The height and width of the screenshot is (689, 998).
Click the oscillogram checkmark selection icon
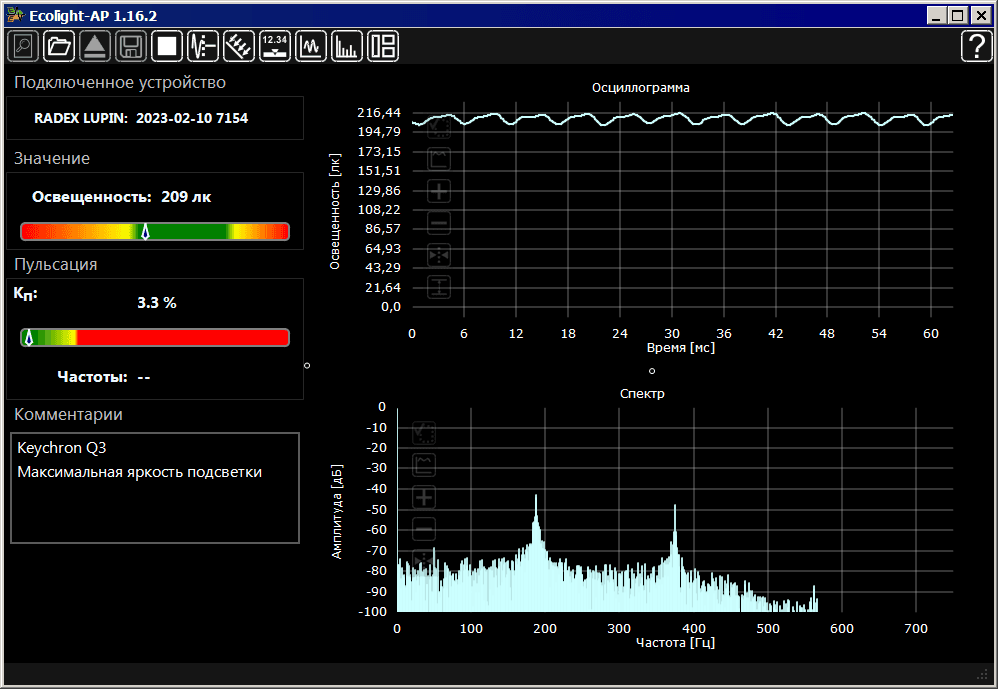tap(439, 127)
